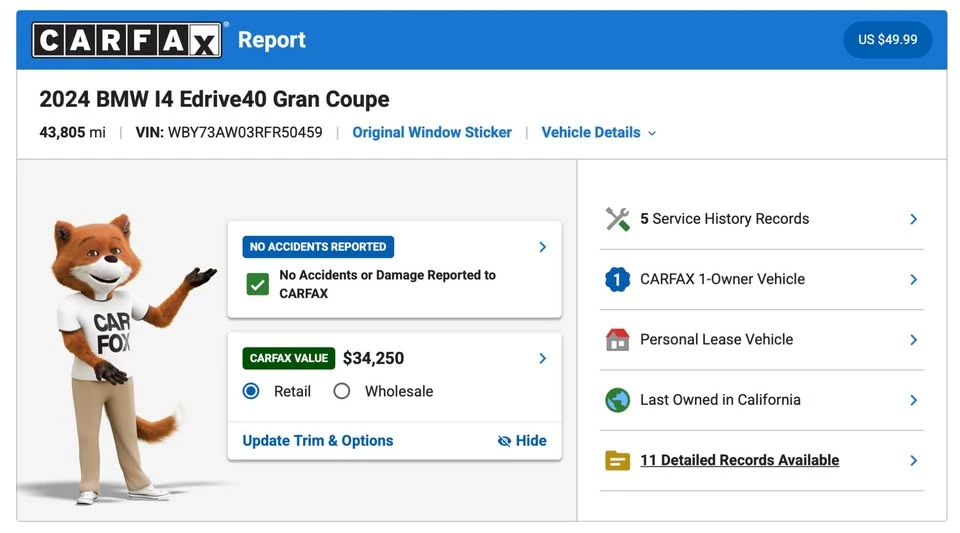The image size is (960, 533).
Task: Open the CARFAX Value chevron
Action: click(542, 358)
